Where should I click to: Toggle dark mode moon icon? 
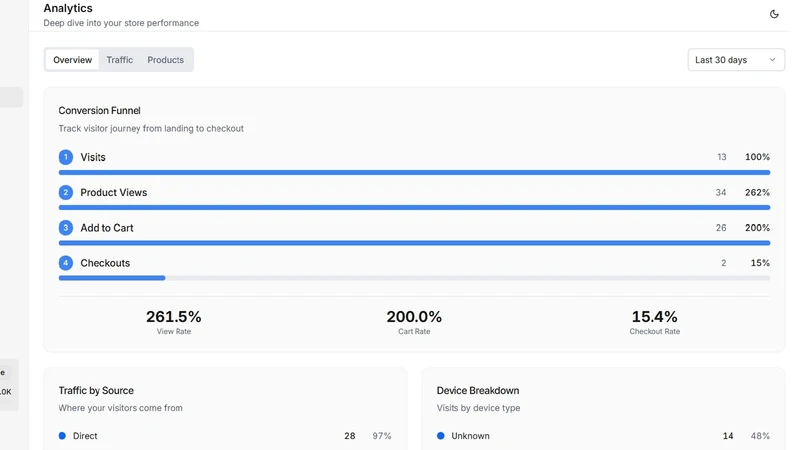(x=774, y=14)
